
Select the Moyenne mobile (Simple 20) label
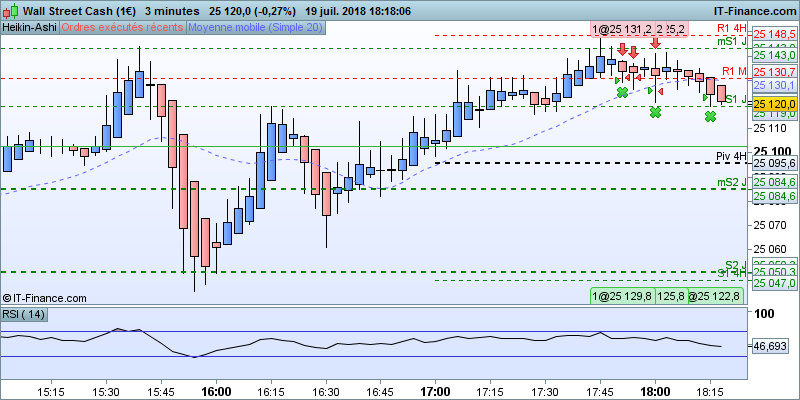click(x=255, y=28)
